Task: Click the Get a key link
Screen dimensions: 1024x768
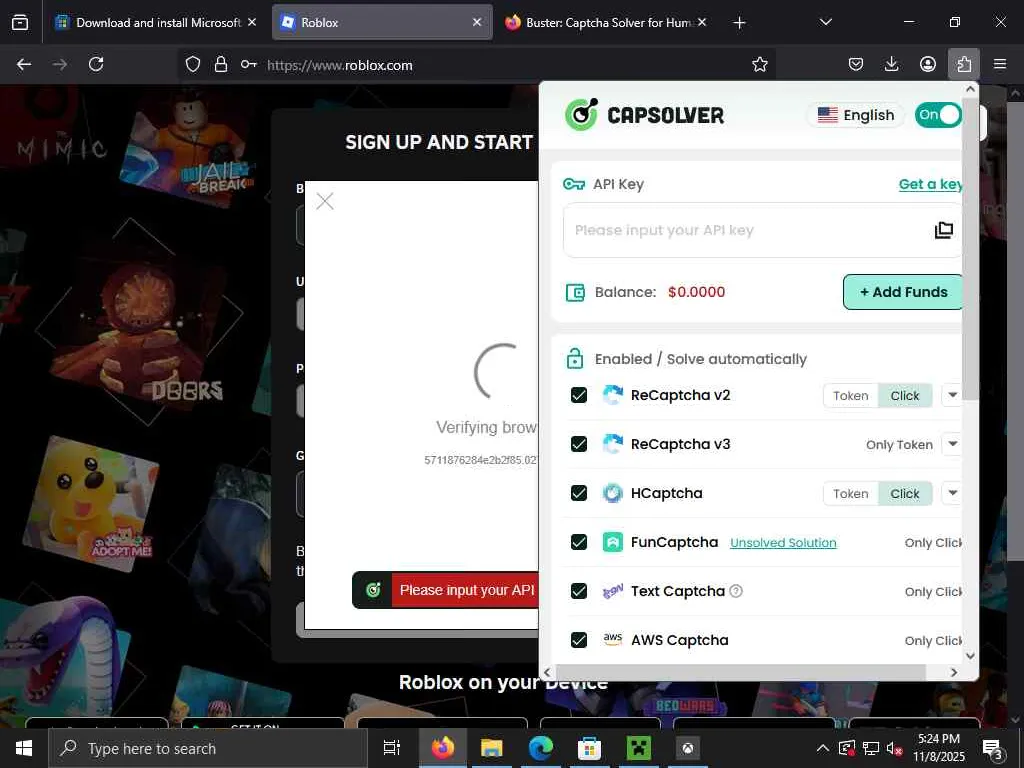Action: point(930,184)
